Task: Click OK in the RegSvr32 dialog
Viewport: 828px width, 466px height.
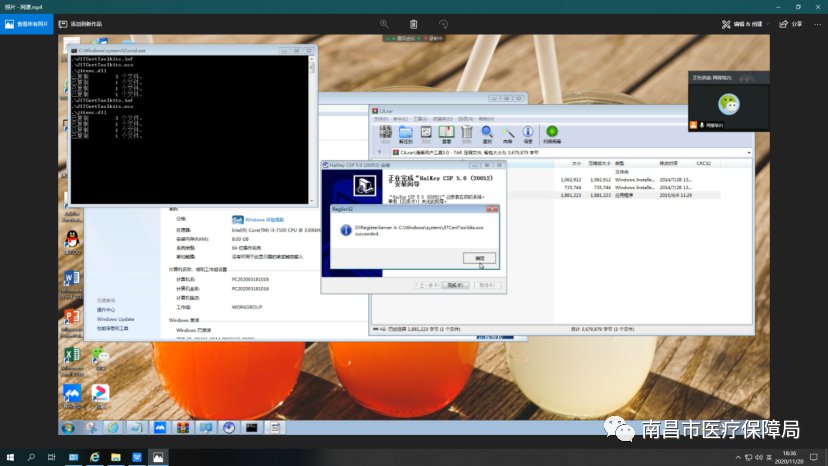Action: [x=479, y=257]
